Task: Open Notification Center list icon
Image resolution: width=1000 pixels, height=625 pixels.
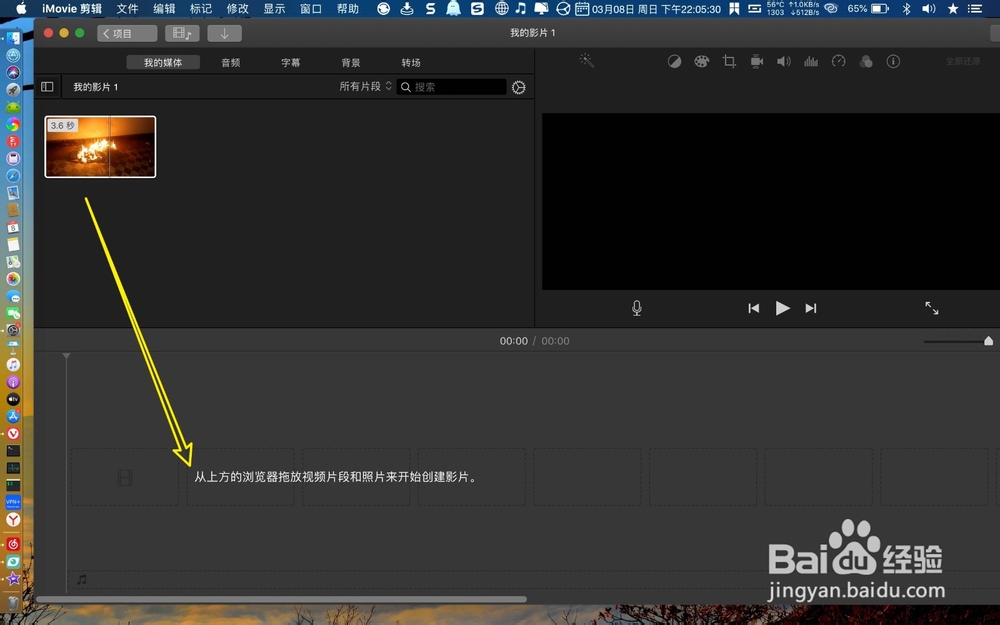Action: click(x=975, y=9)
